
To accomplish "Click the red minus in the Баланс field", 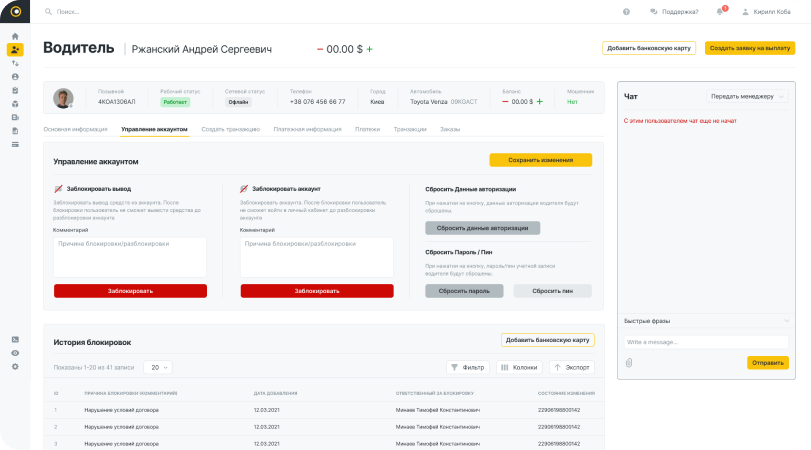I will click(503, 101).
